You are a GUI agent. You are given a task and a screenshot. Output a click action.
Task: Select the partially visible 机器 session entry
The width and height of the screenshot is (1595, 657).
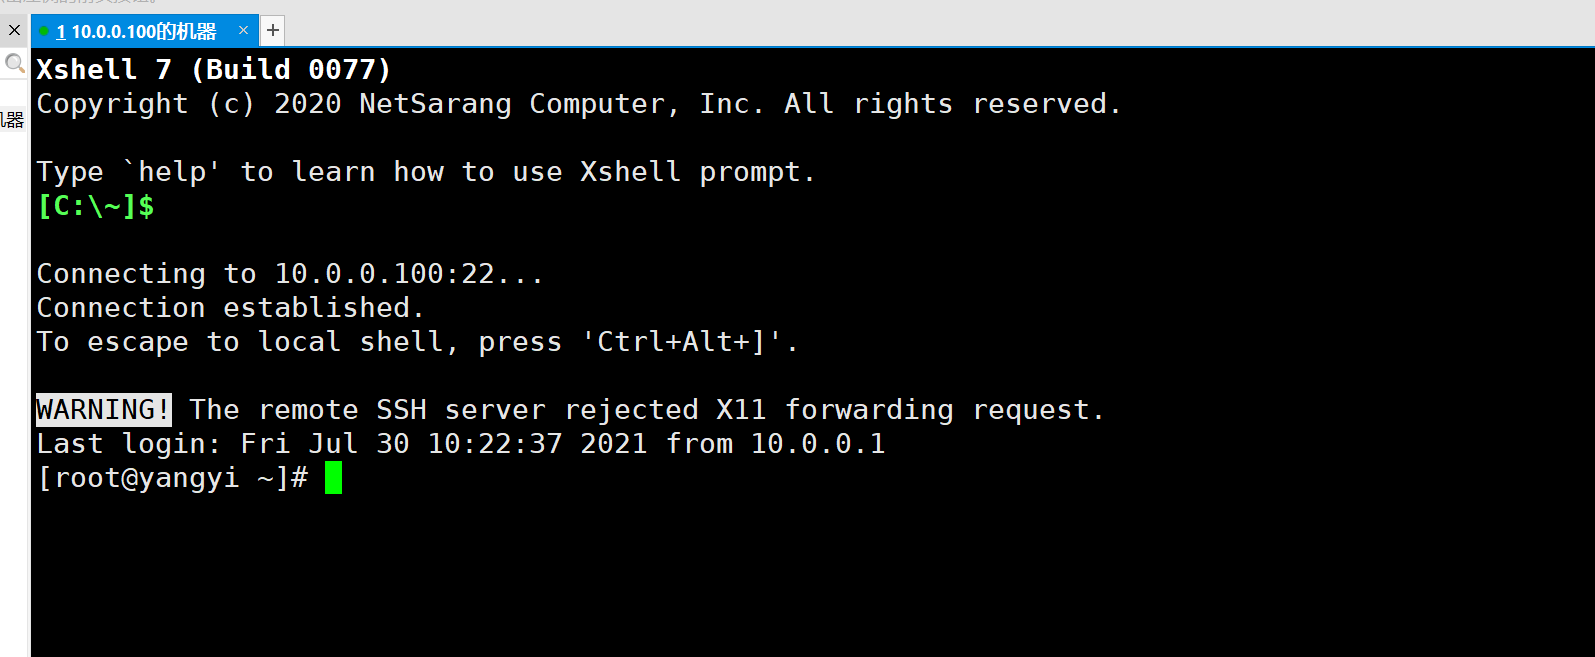[x=13, y=120]
